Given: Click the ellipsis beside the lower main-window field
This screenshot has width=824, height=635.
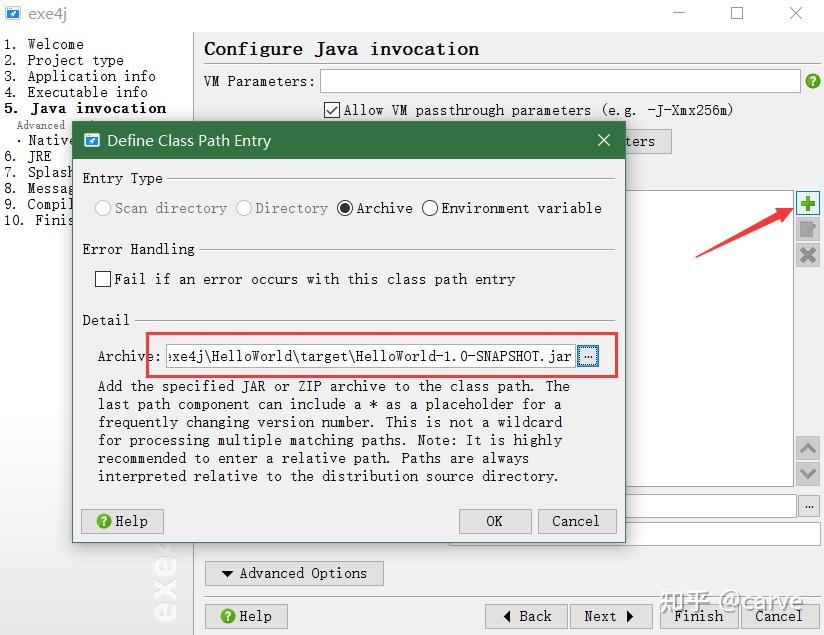Looking at the screenshot, I should (x=809, y=506).
